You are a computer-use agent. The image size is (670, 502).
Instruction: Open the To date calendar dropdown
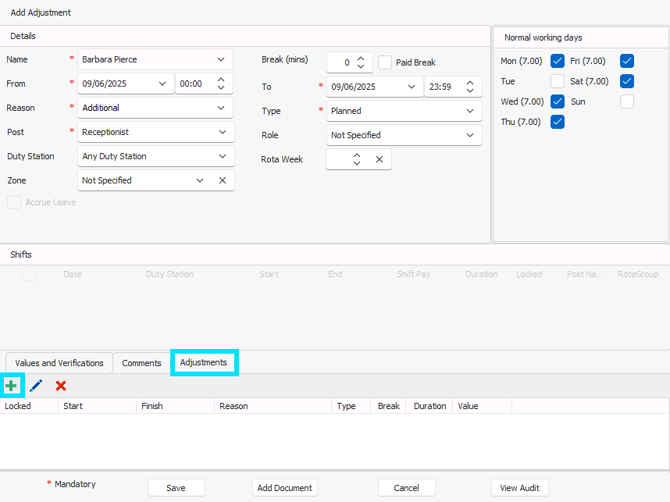(x=411, y=87)
